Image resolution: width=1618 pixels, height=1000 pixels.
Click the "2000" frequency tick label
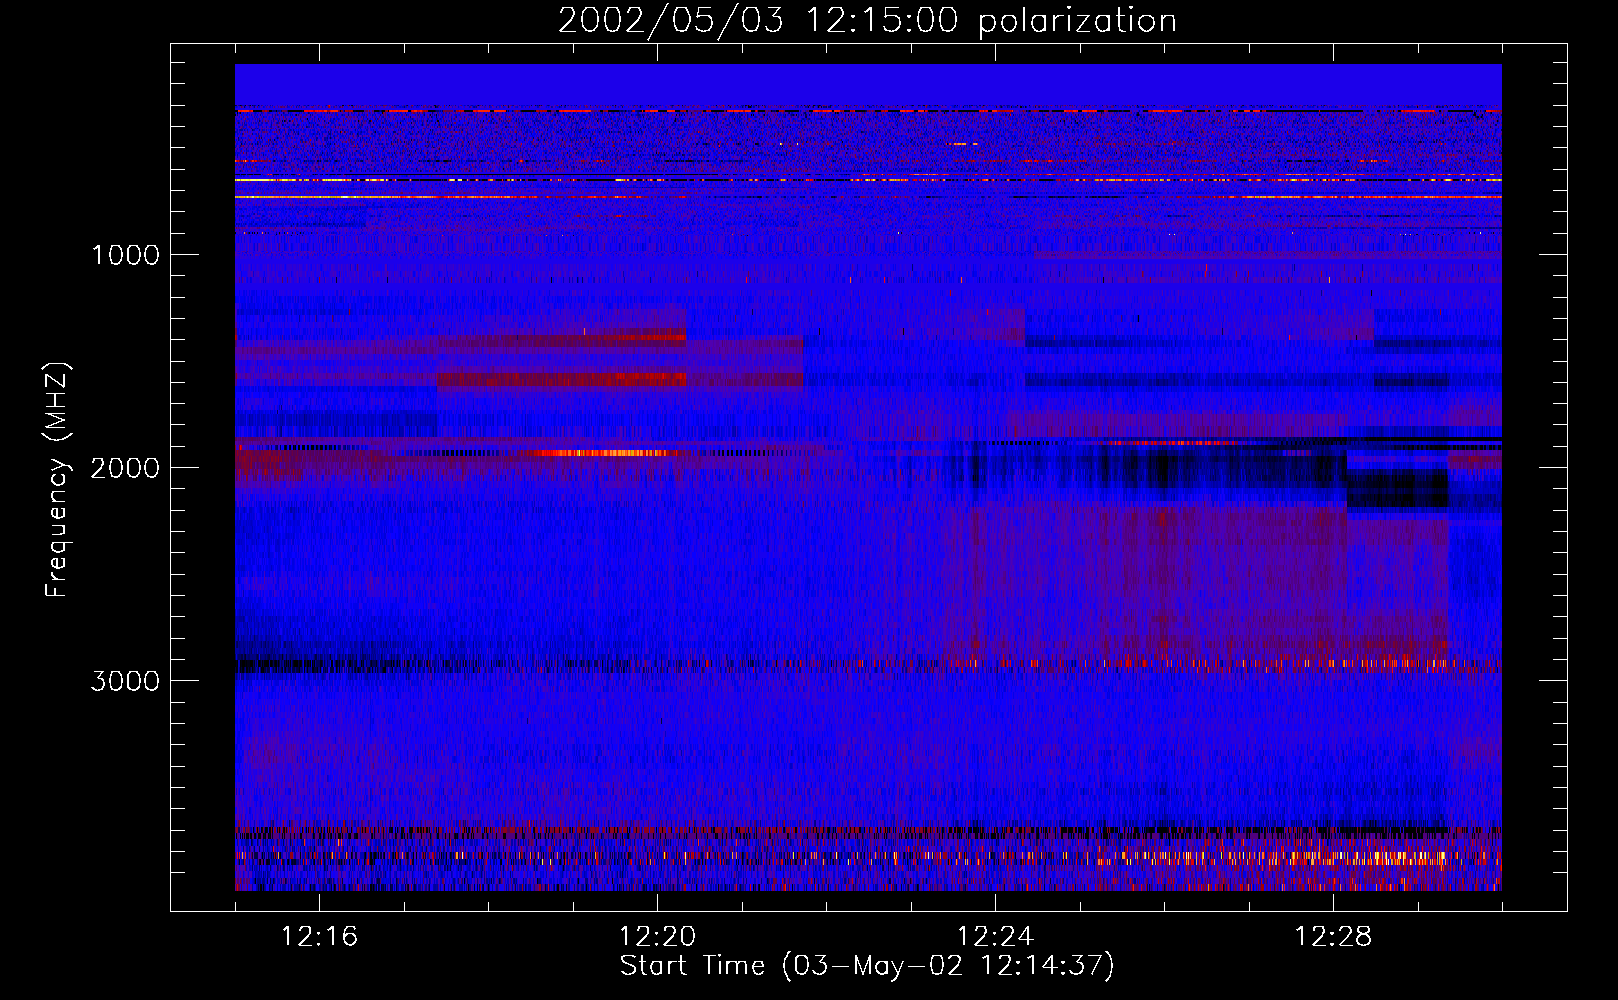[125, 468]
